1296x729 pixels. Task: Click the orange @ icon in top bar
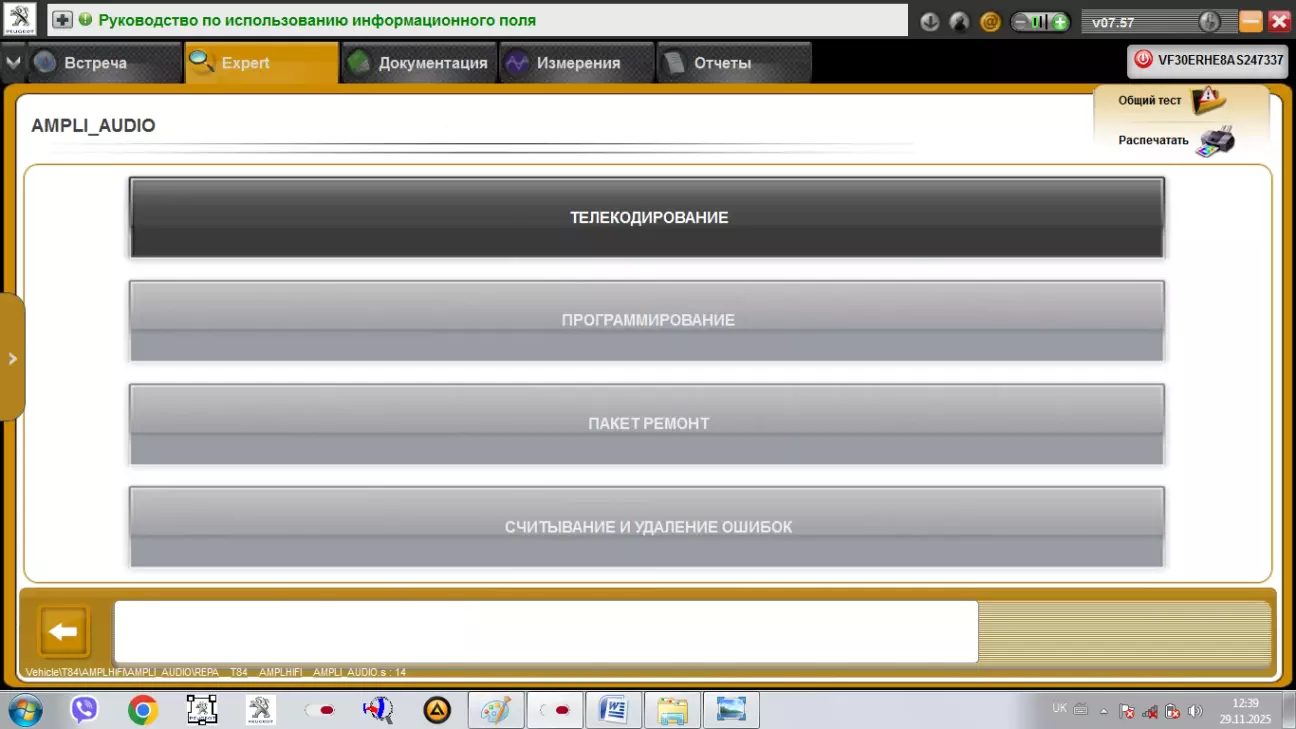[990, 21]
